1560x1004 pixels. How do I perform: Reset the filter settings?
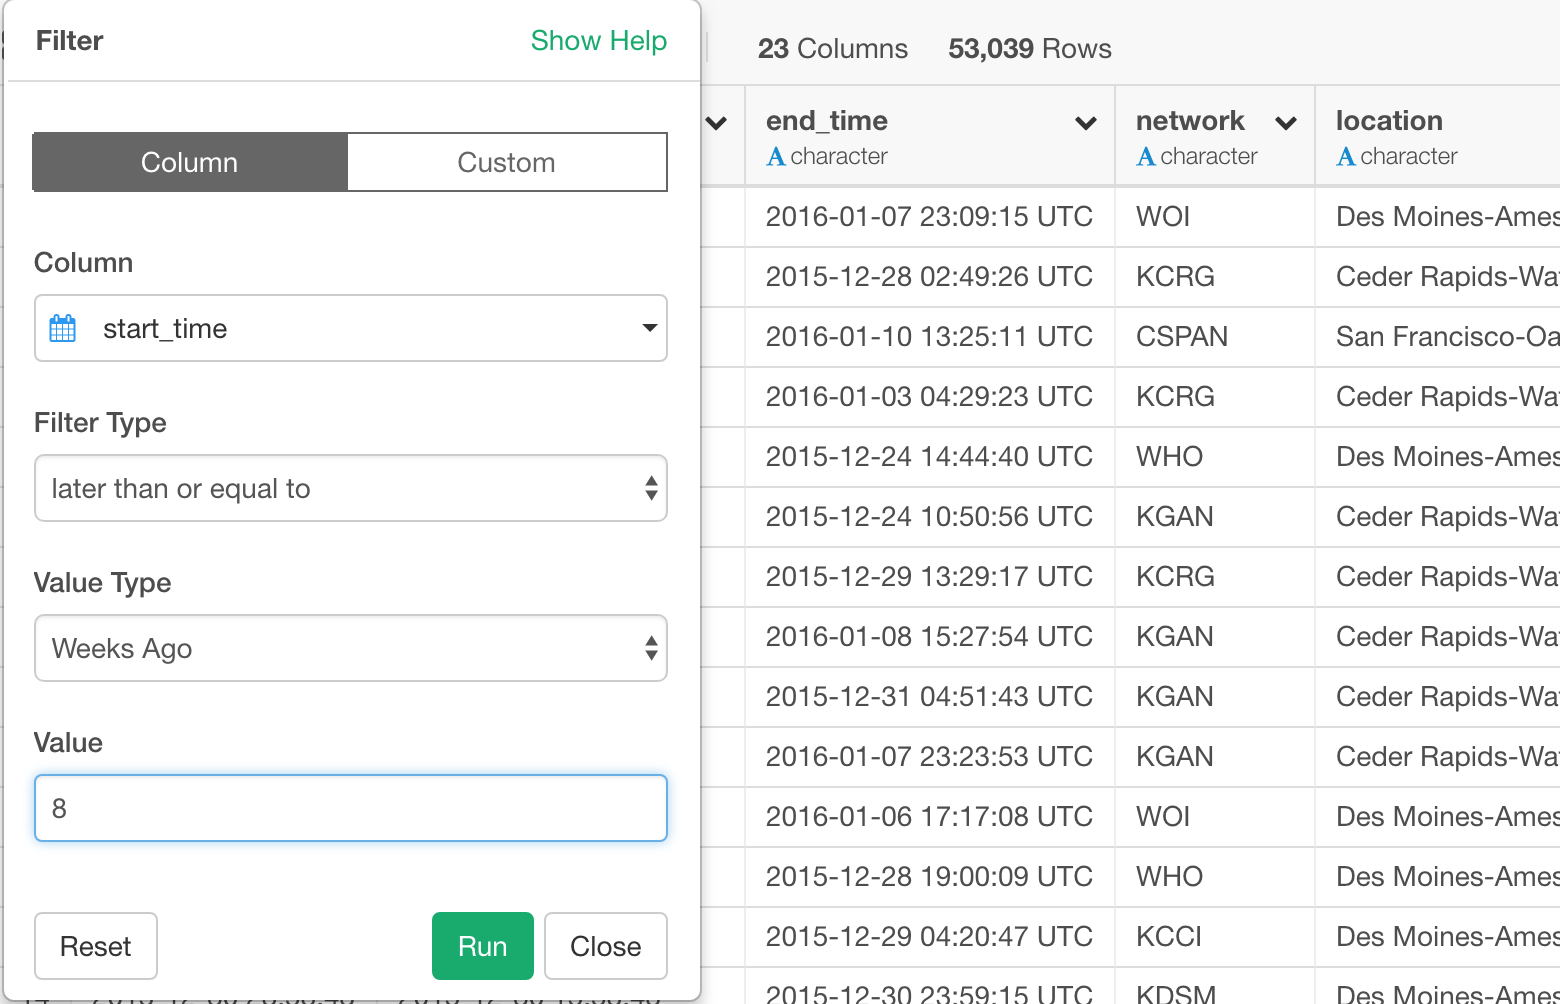click(96, 946)
